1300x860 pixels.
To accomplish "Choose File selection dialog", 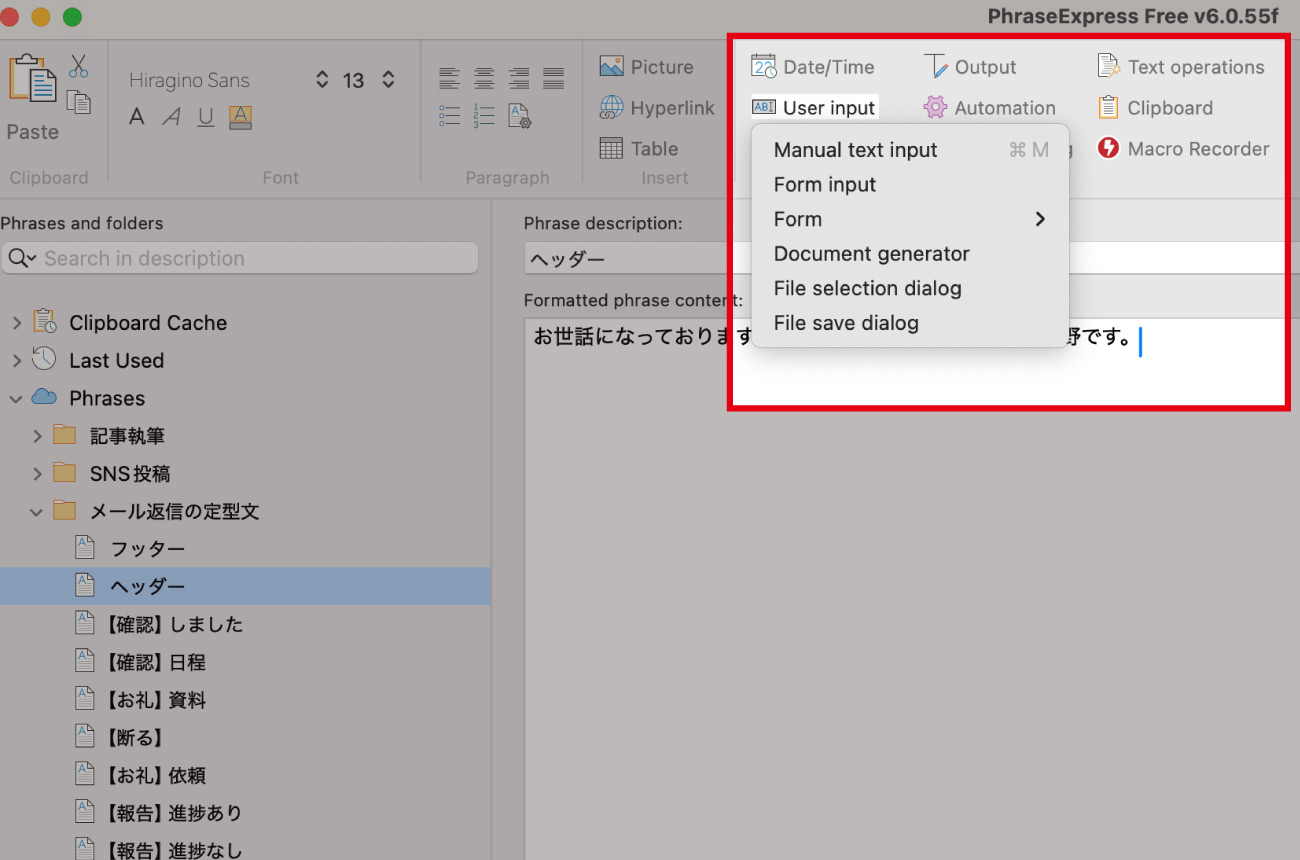I will coord(910,288).
